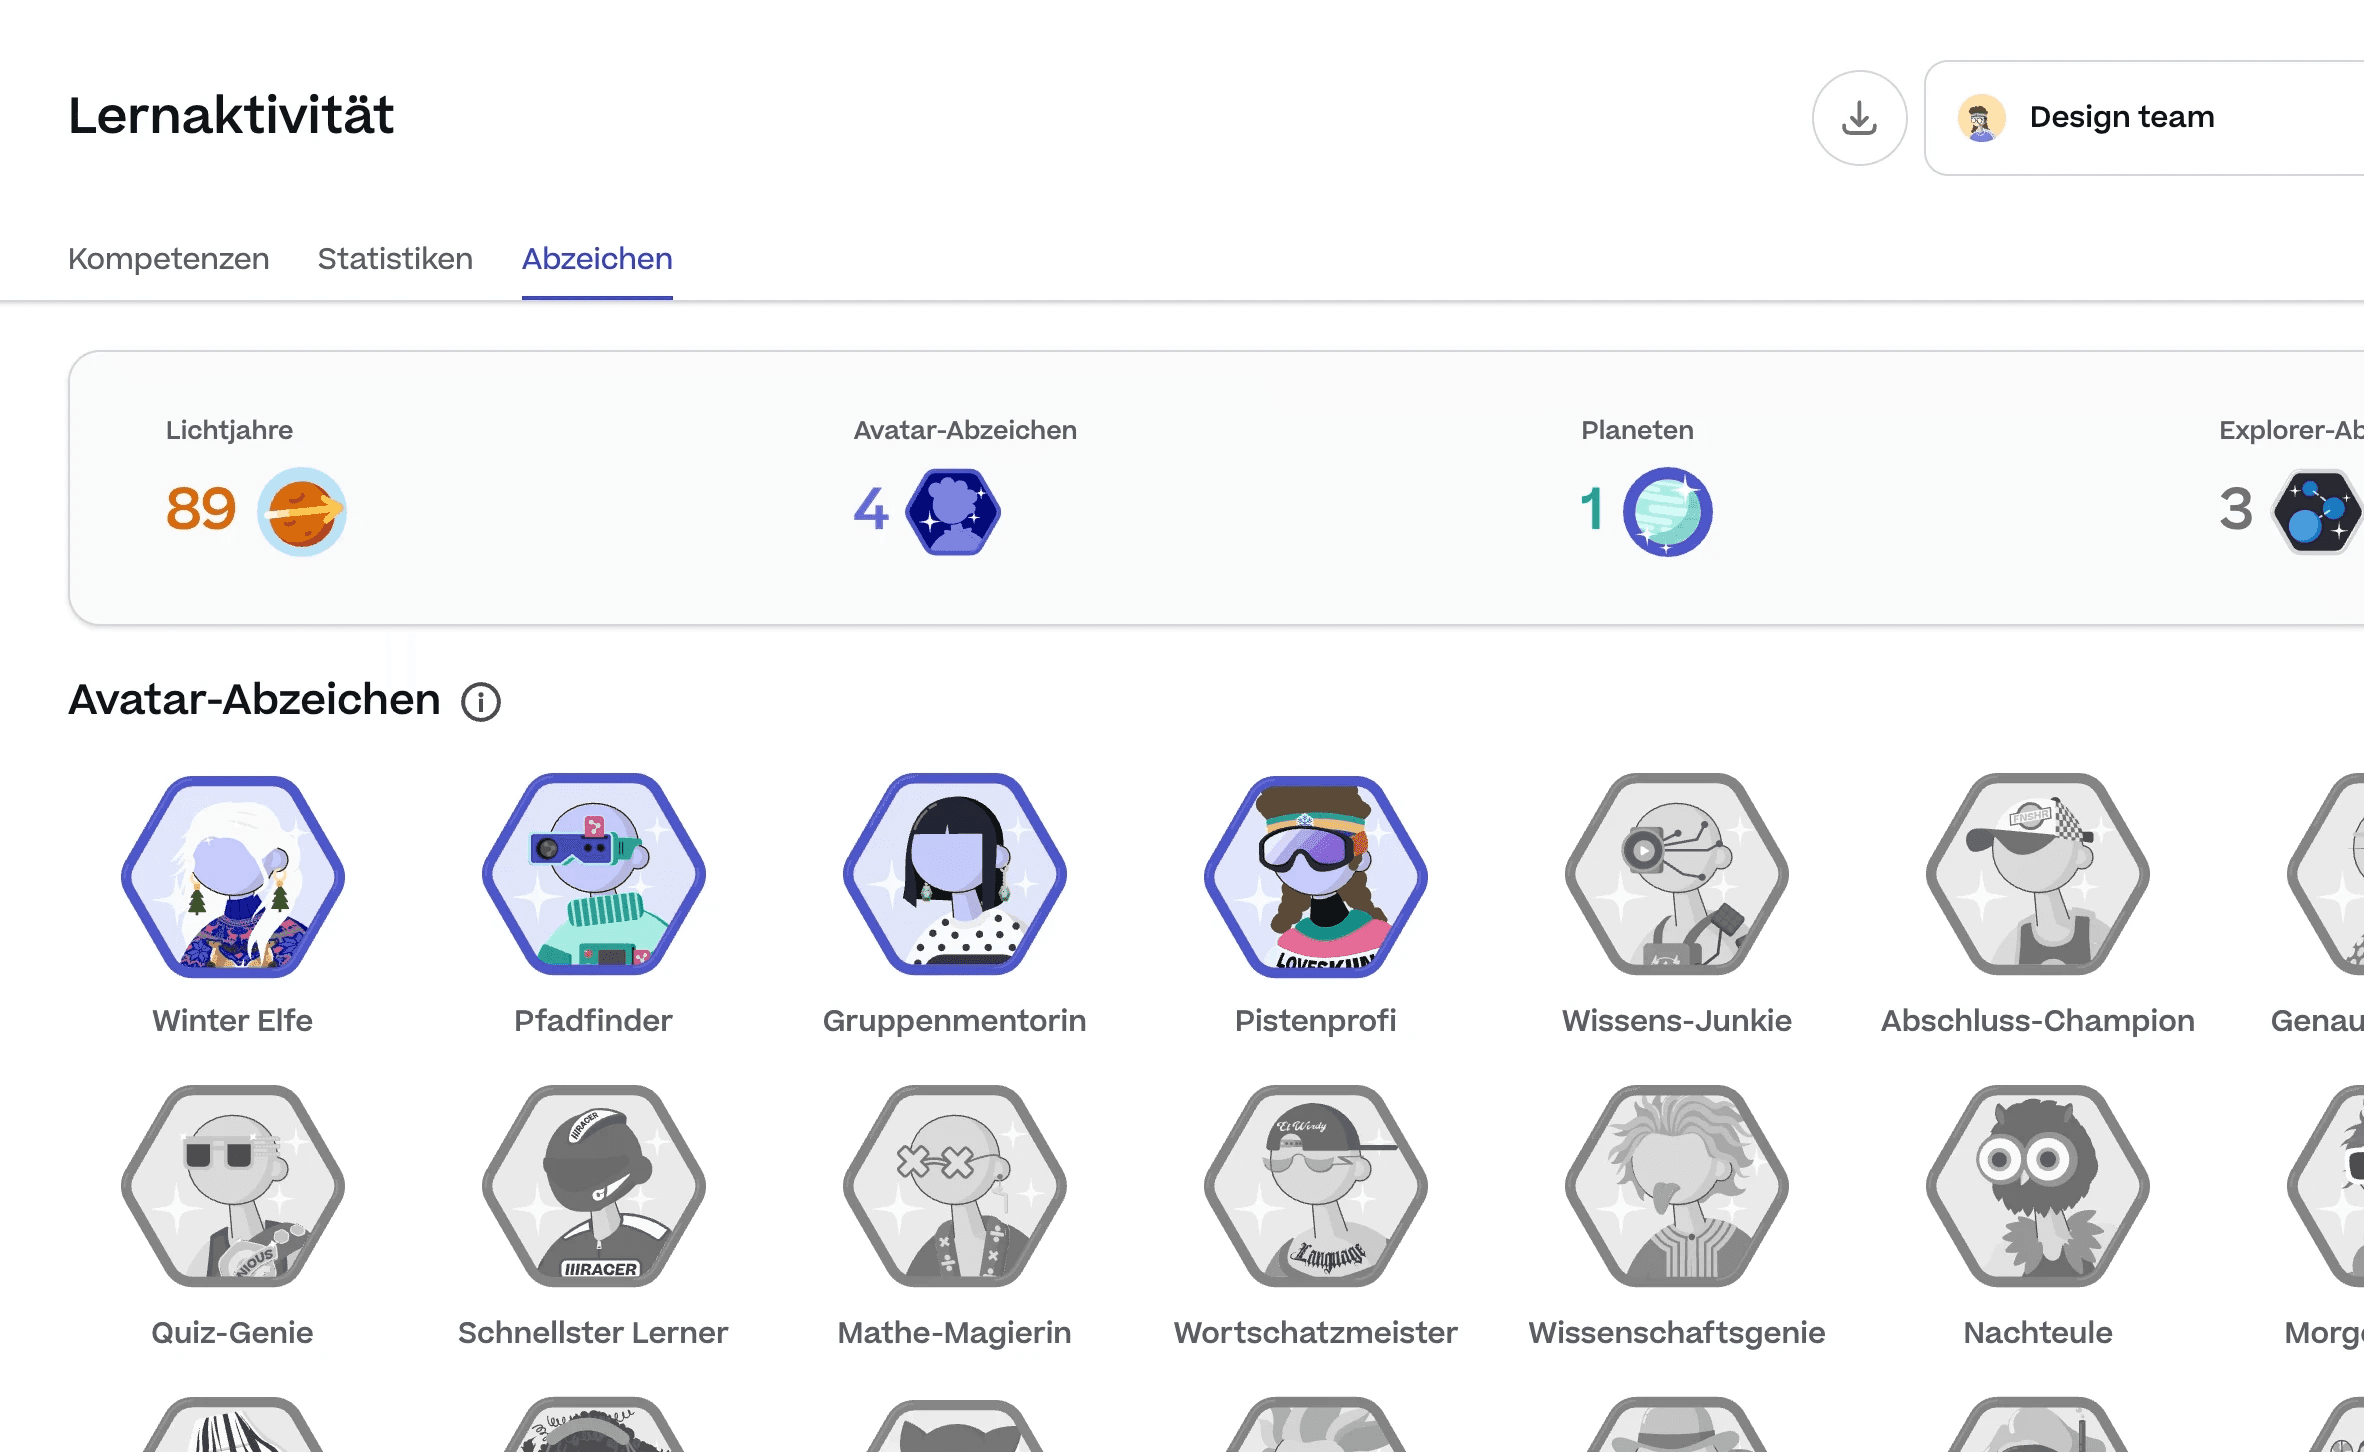
Task: Open the Statistiken tab
Action: [395, 259]
